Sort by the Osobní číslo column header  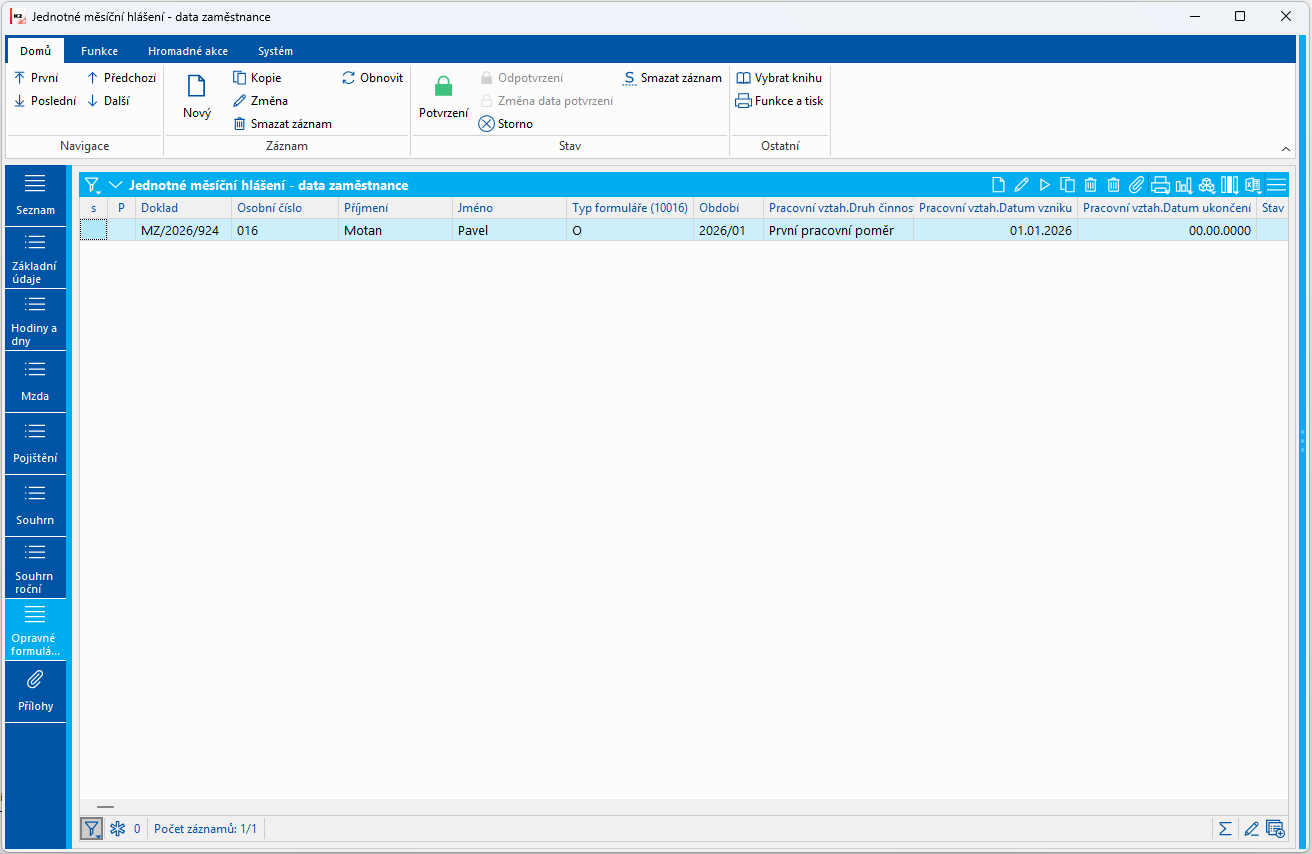coord(284,208)
